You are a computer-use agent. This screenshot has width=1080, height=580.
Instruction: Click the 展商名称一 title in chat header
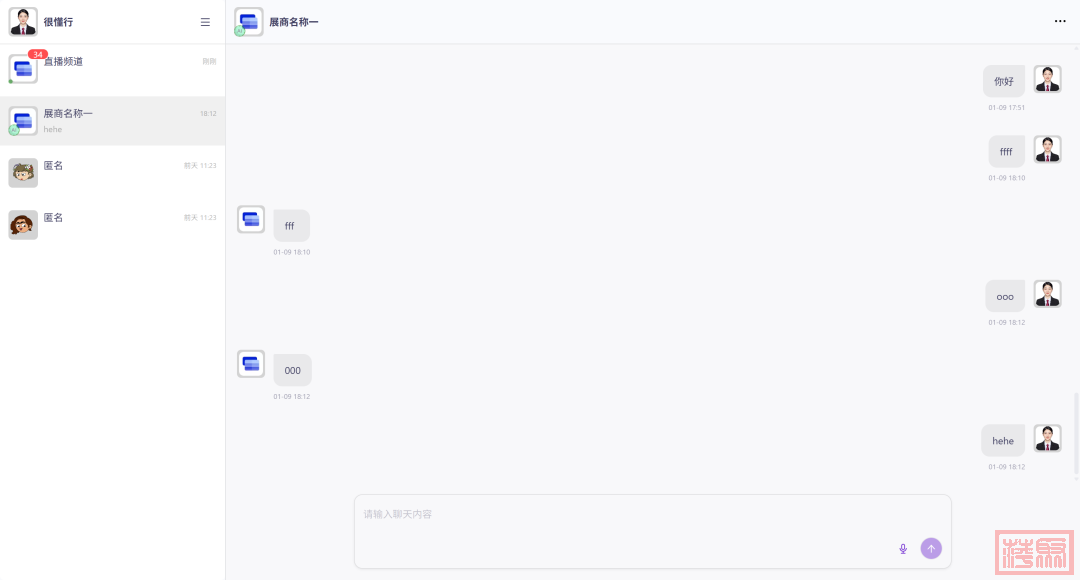(294, 22)
